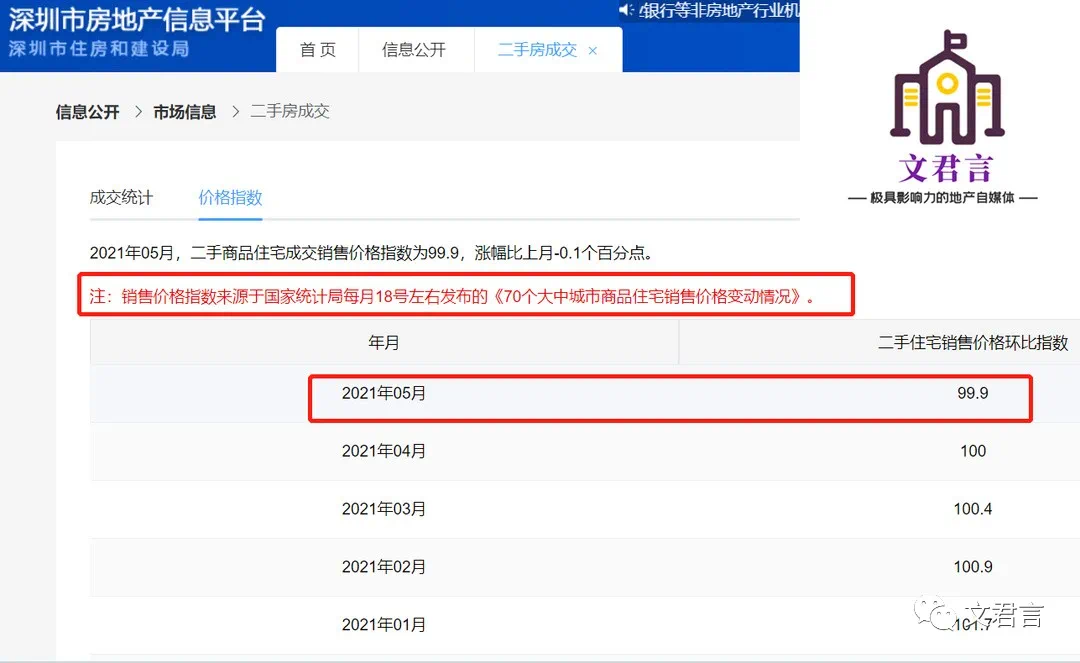Click the breadcrumb arrow after 市场信息
The width and height of the screenshot is (1080, 663).
(x=235, y=112)
